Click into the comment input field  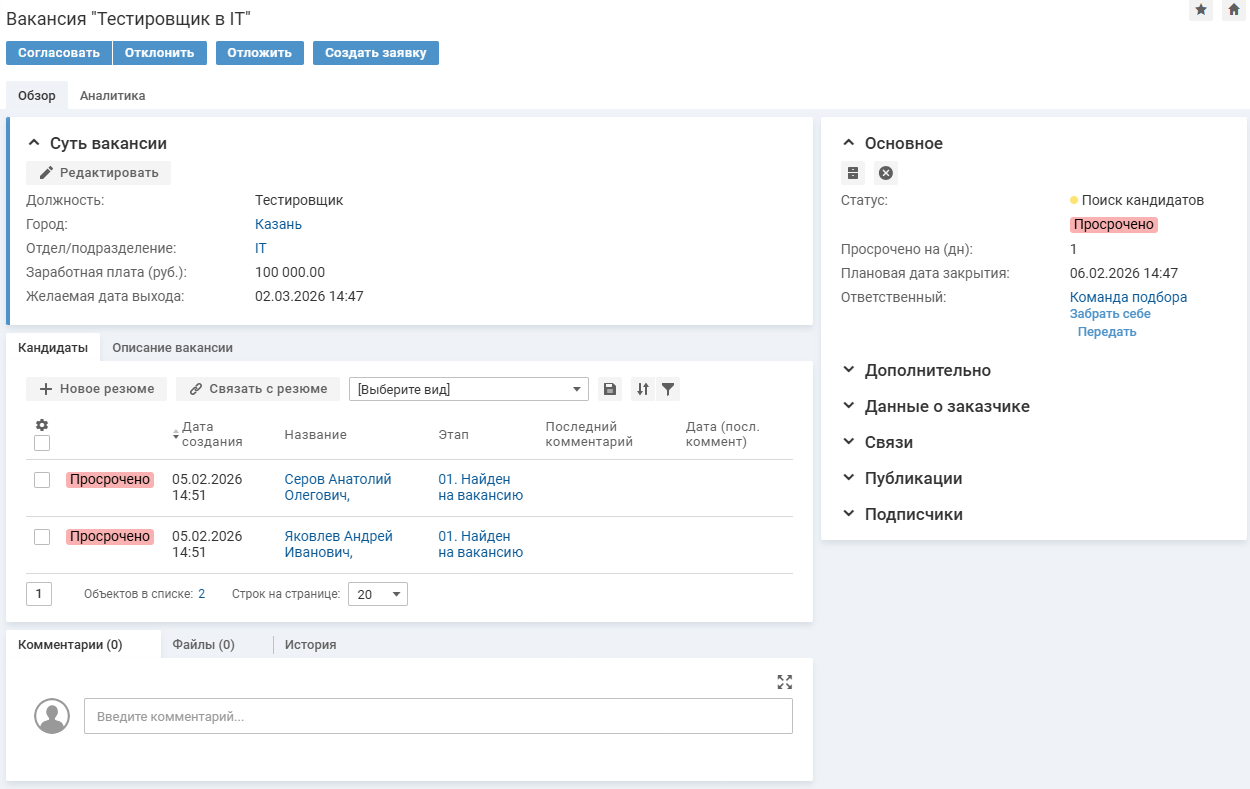(x=438, y=716)
